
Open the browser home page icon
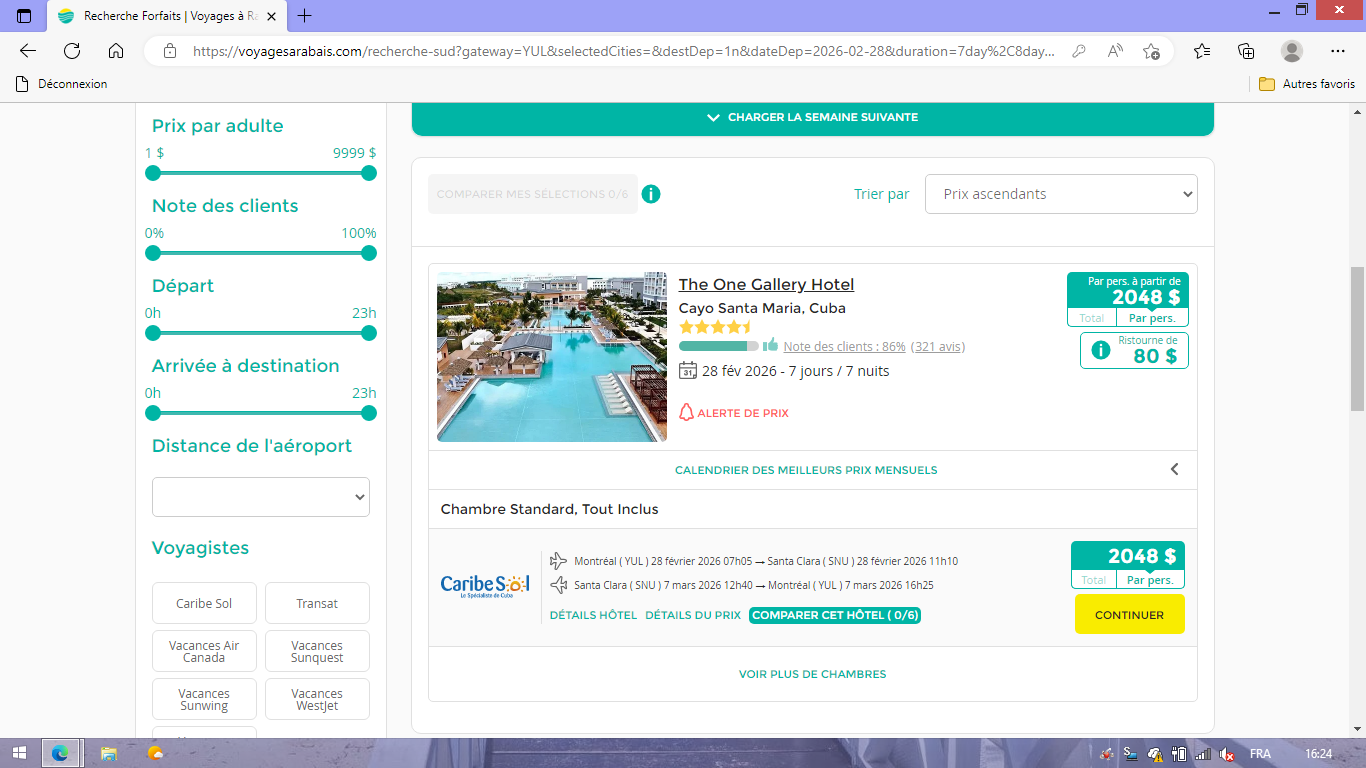[x=116, y=51]
